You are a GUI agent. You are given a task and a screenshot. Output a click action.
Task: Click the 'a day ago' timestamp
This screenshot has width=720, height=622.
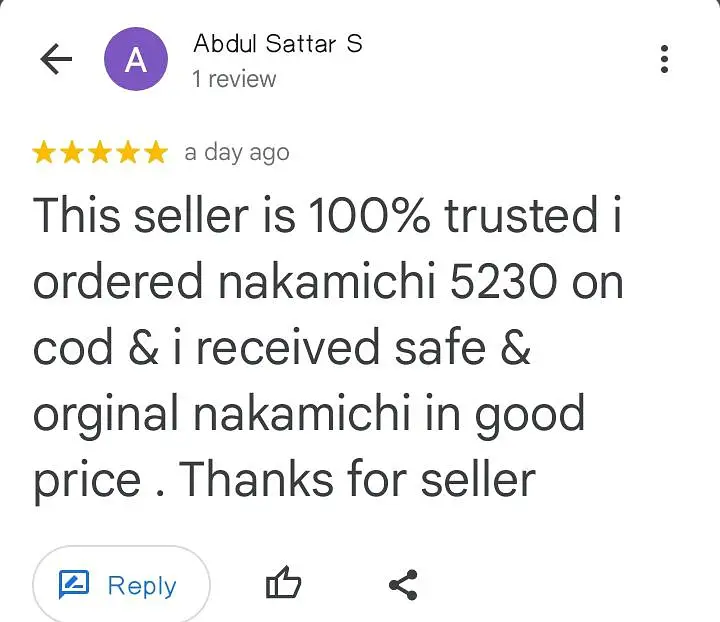[237, 153]
